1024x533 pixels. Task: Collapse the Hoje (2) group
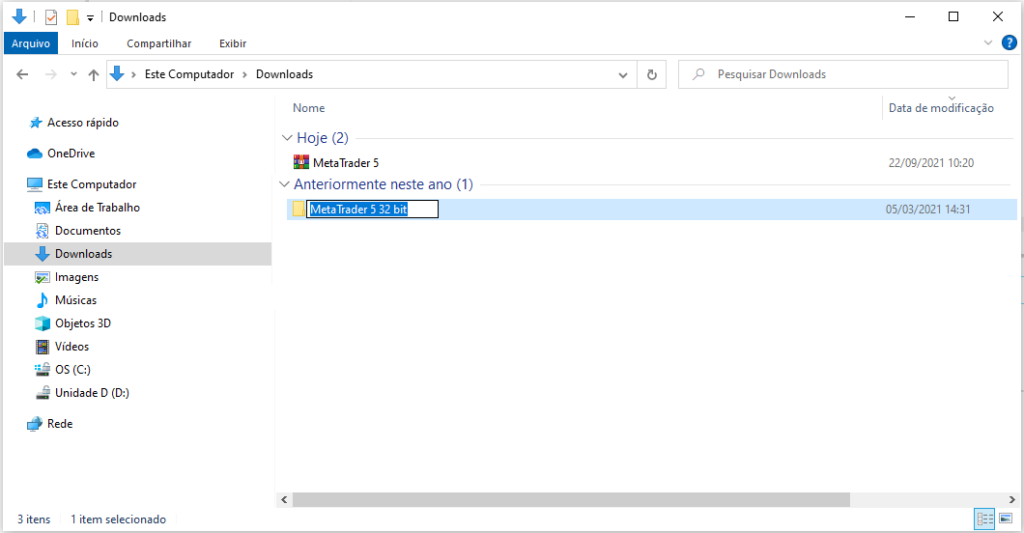click(x=285, y=138)
